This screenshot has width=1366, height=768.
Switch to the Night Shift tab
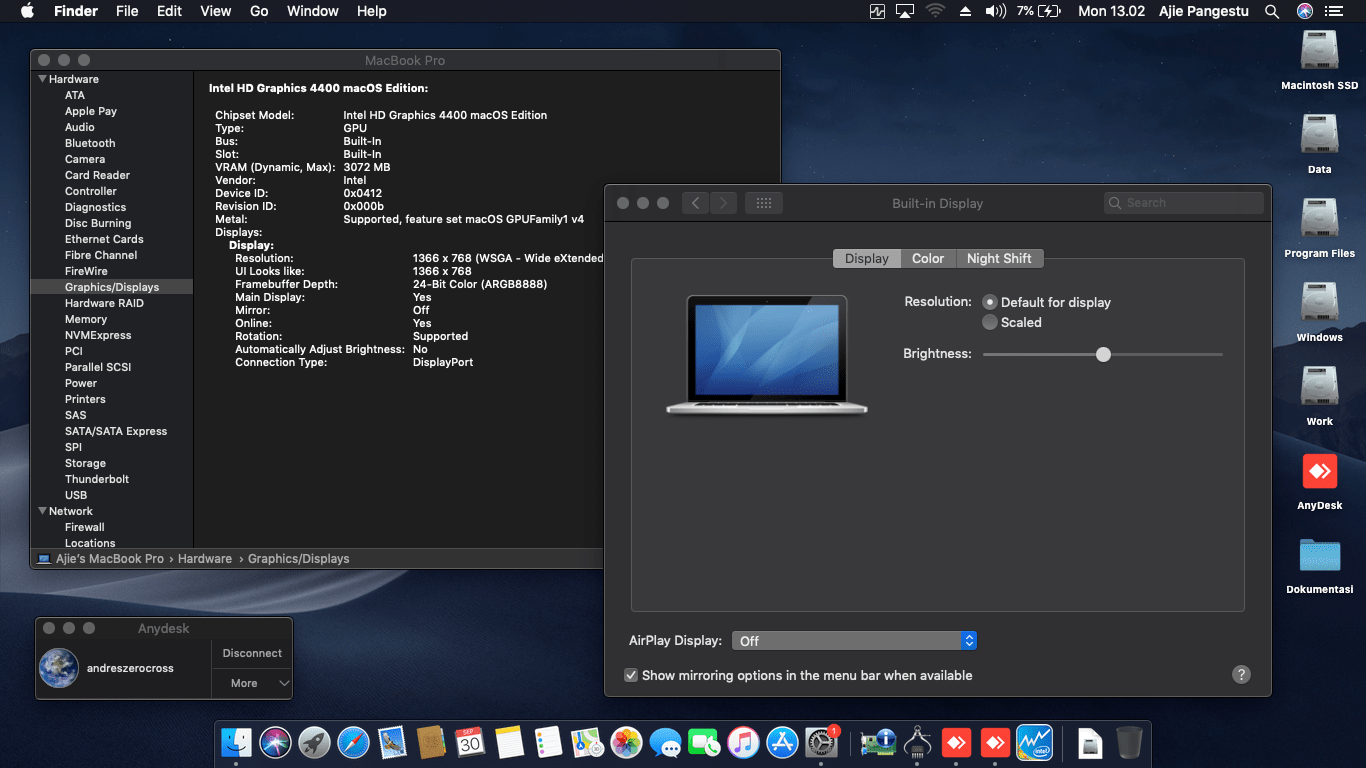(x=999, y=258)
